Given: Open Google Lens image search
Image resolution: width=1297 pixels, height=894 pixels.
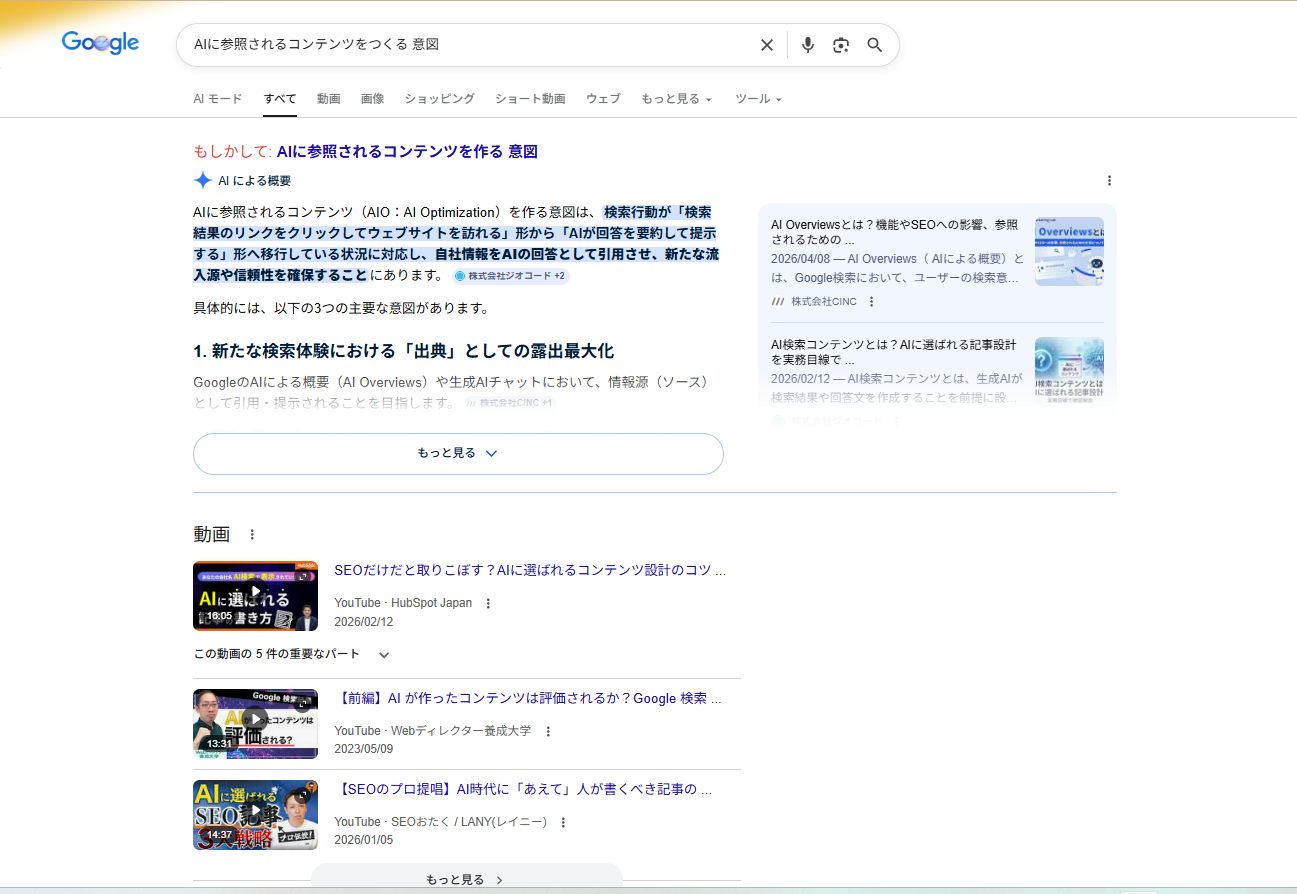Looking at the screenshot, I should (x=841, y=45).
